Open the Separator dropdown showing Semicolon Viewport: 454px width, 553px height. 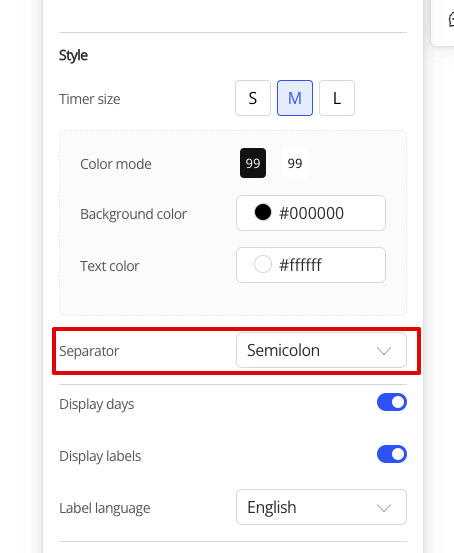321,350
